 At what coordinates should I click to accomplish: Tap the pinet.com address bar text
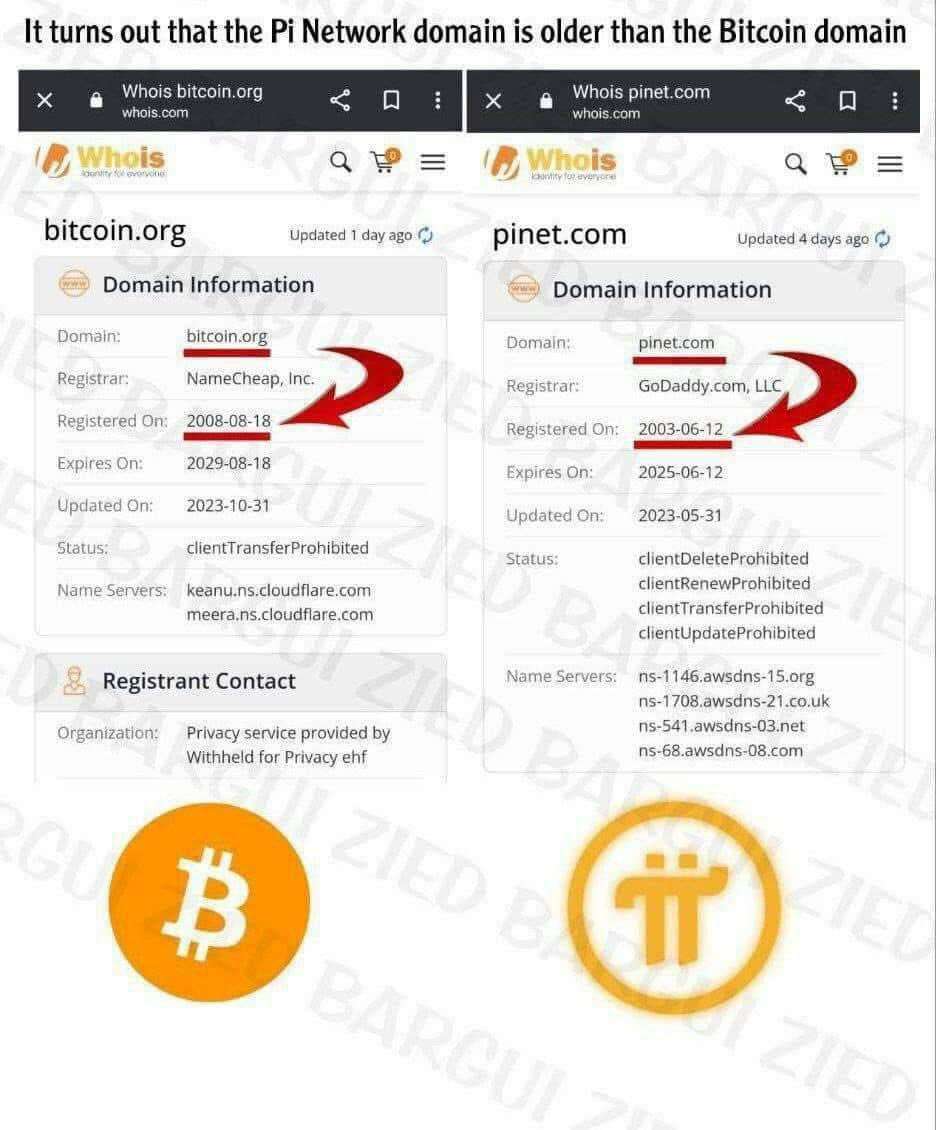[x=641, y=101]
